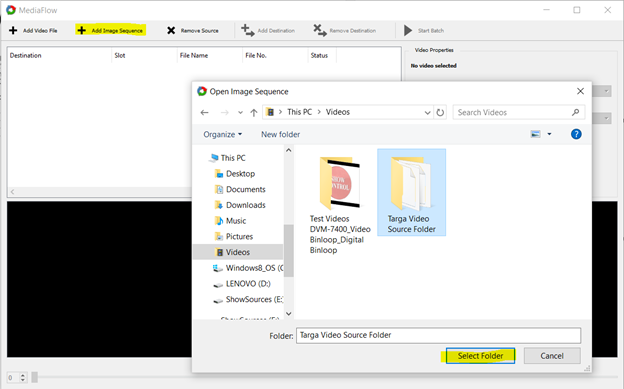
Task: Click the Remove Source X icon
Action: [171, 30]
